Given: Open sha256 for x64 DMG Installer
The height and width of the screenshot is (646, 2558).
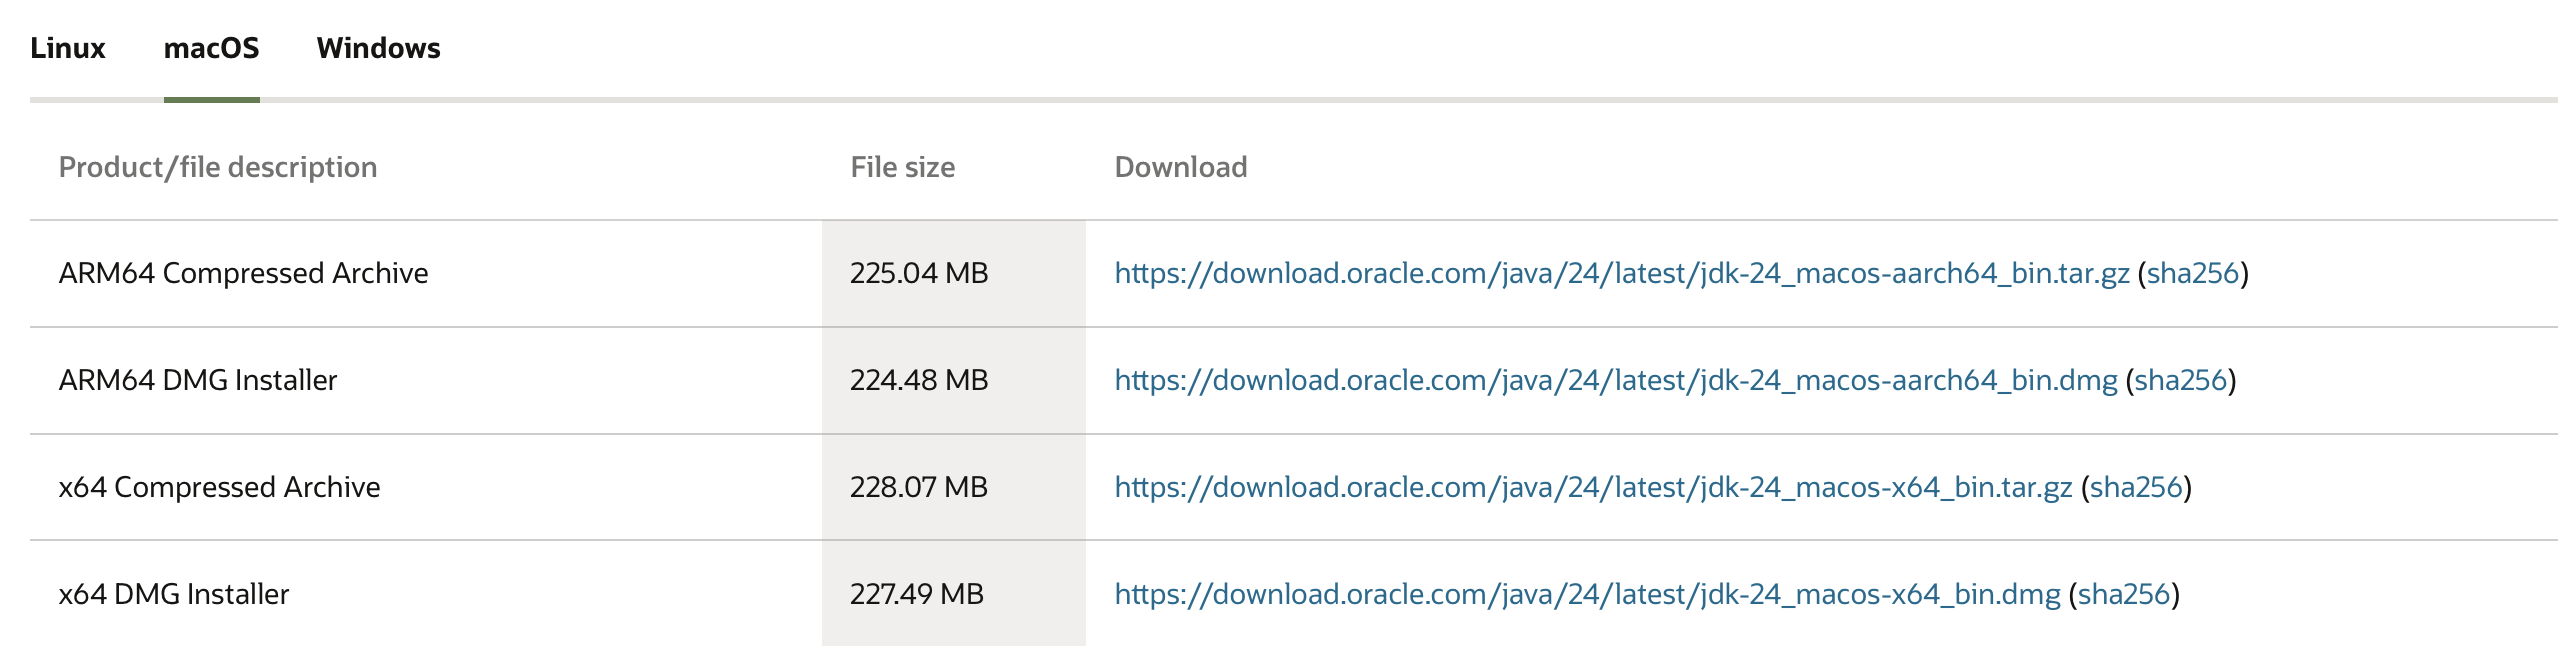Looking at the screenshot, I should 2123,594.
